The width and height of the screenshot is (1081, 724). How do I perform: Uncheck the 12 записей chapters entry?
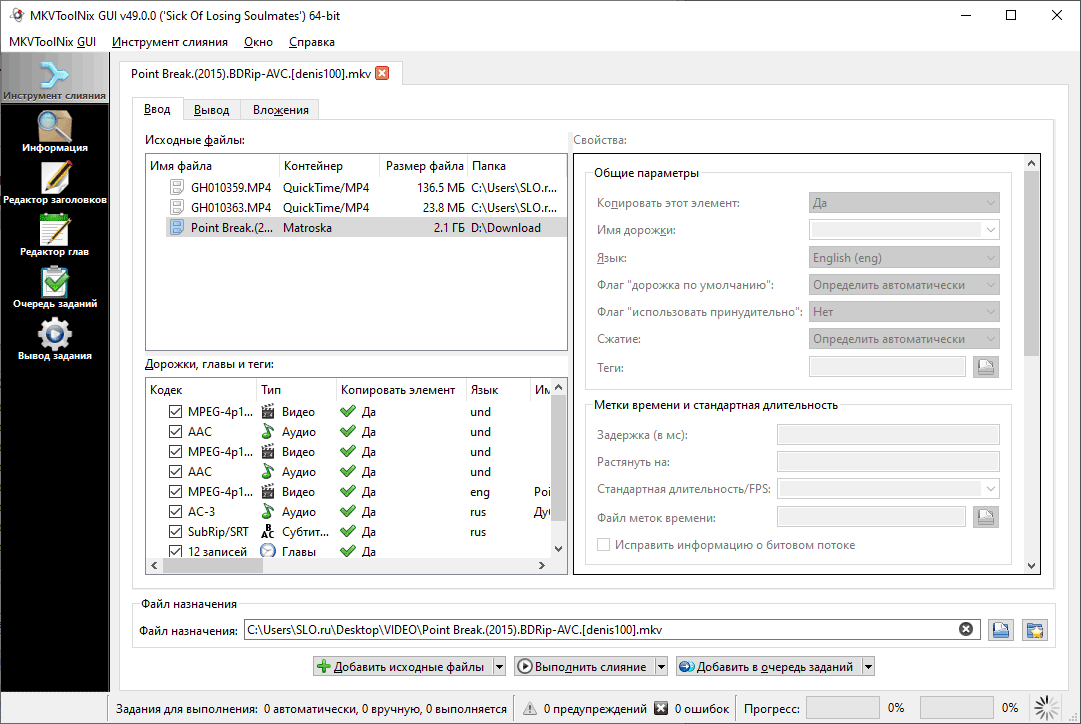(x=175, y=551)
